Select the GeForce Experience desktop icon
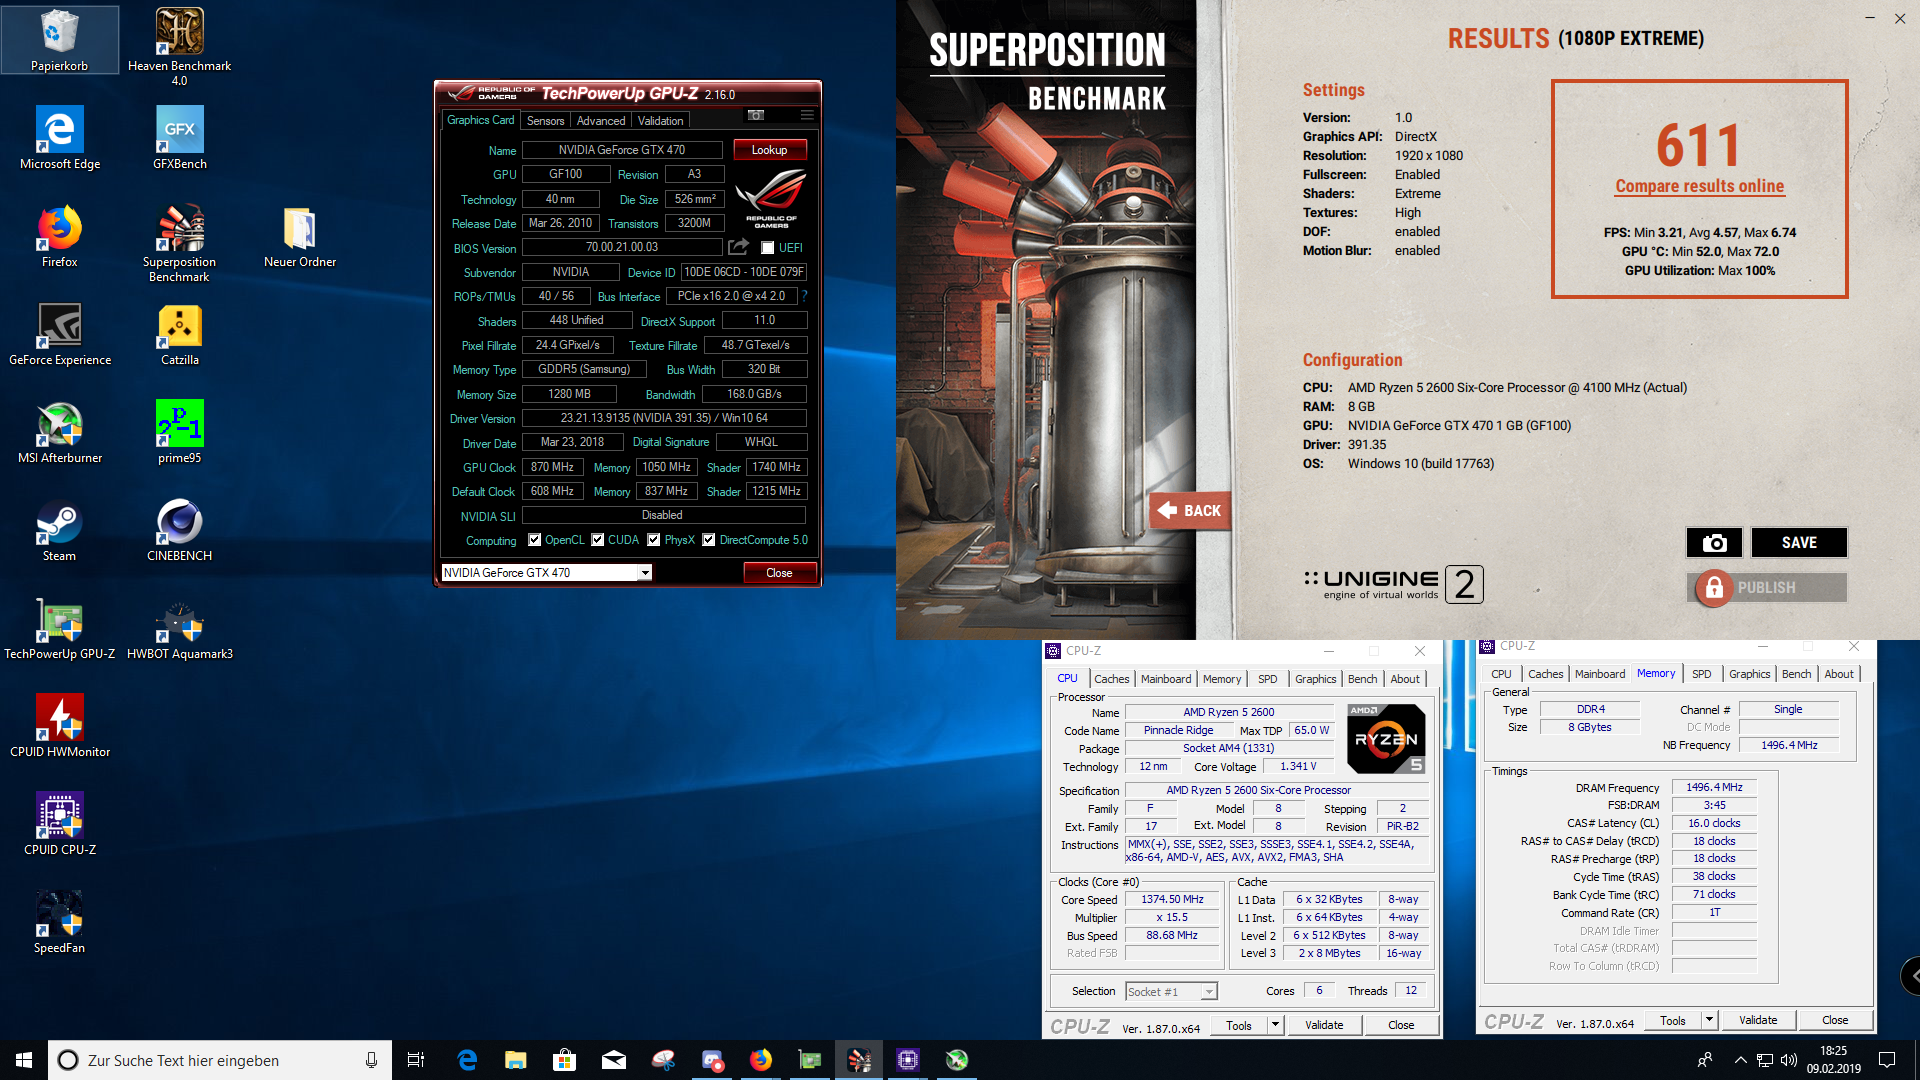Image resolution: width=1920 pixels, height=1080 pixels. coord(60,334)
